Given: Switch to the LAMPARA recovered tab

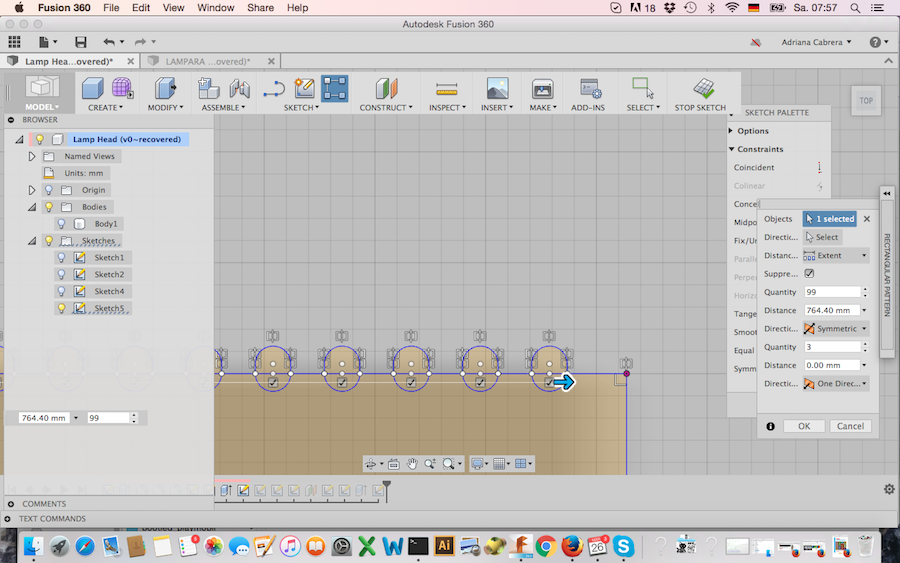Looking at the screenshot, I should pyautogui.click(x=208, y=61).
